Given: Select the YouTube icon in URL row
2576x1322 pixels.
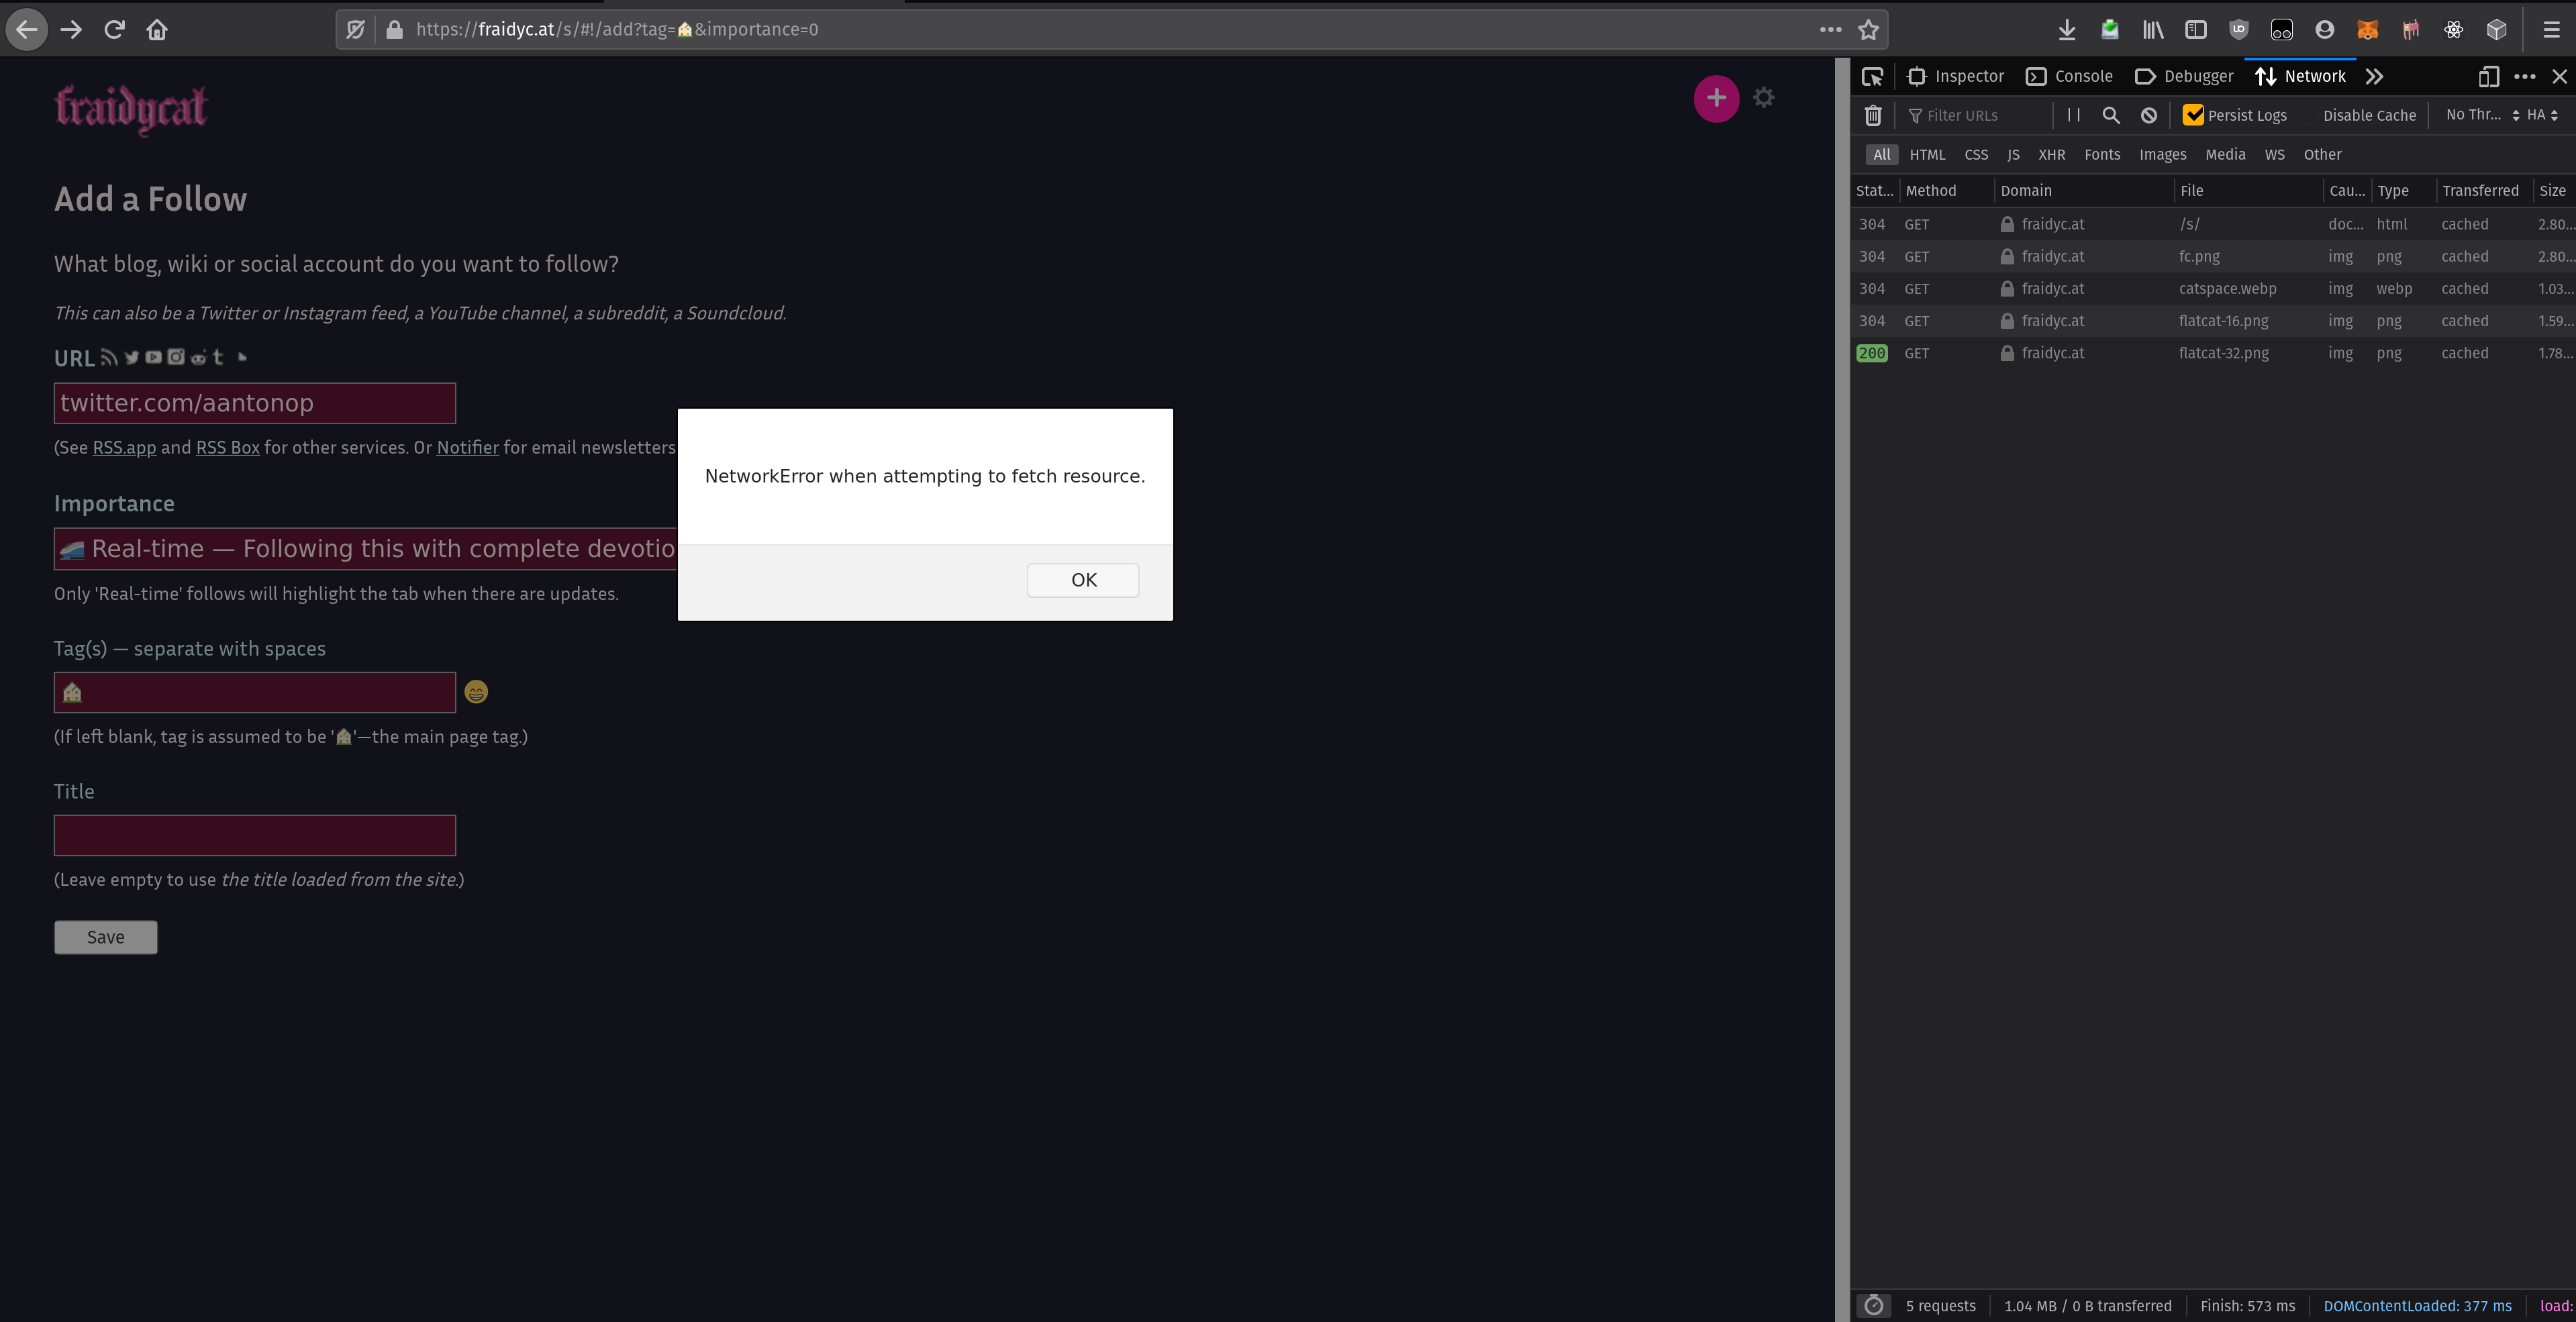Looking at the screenshot, I should click(x=153, y=357).
